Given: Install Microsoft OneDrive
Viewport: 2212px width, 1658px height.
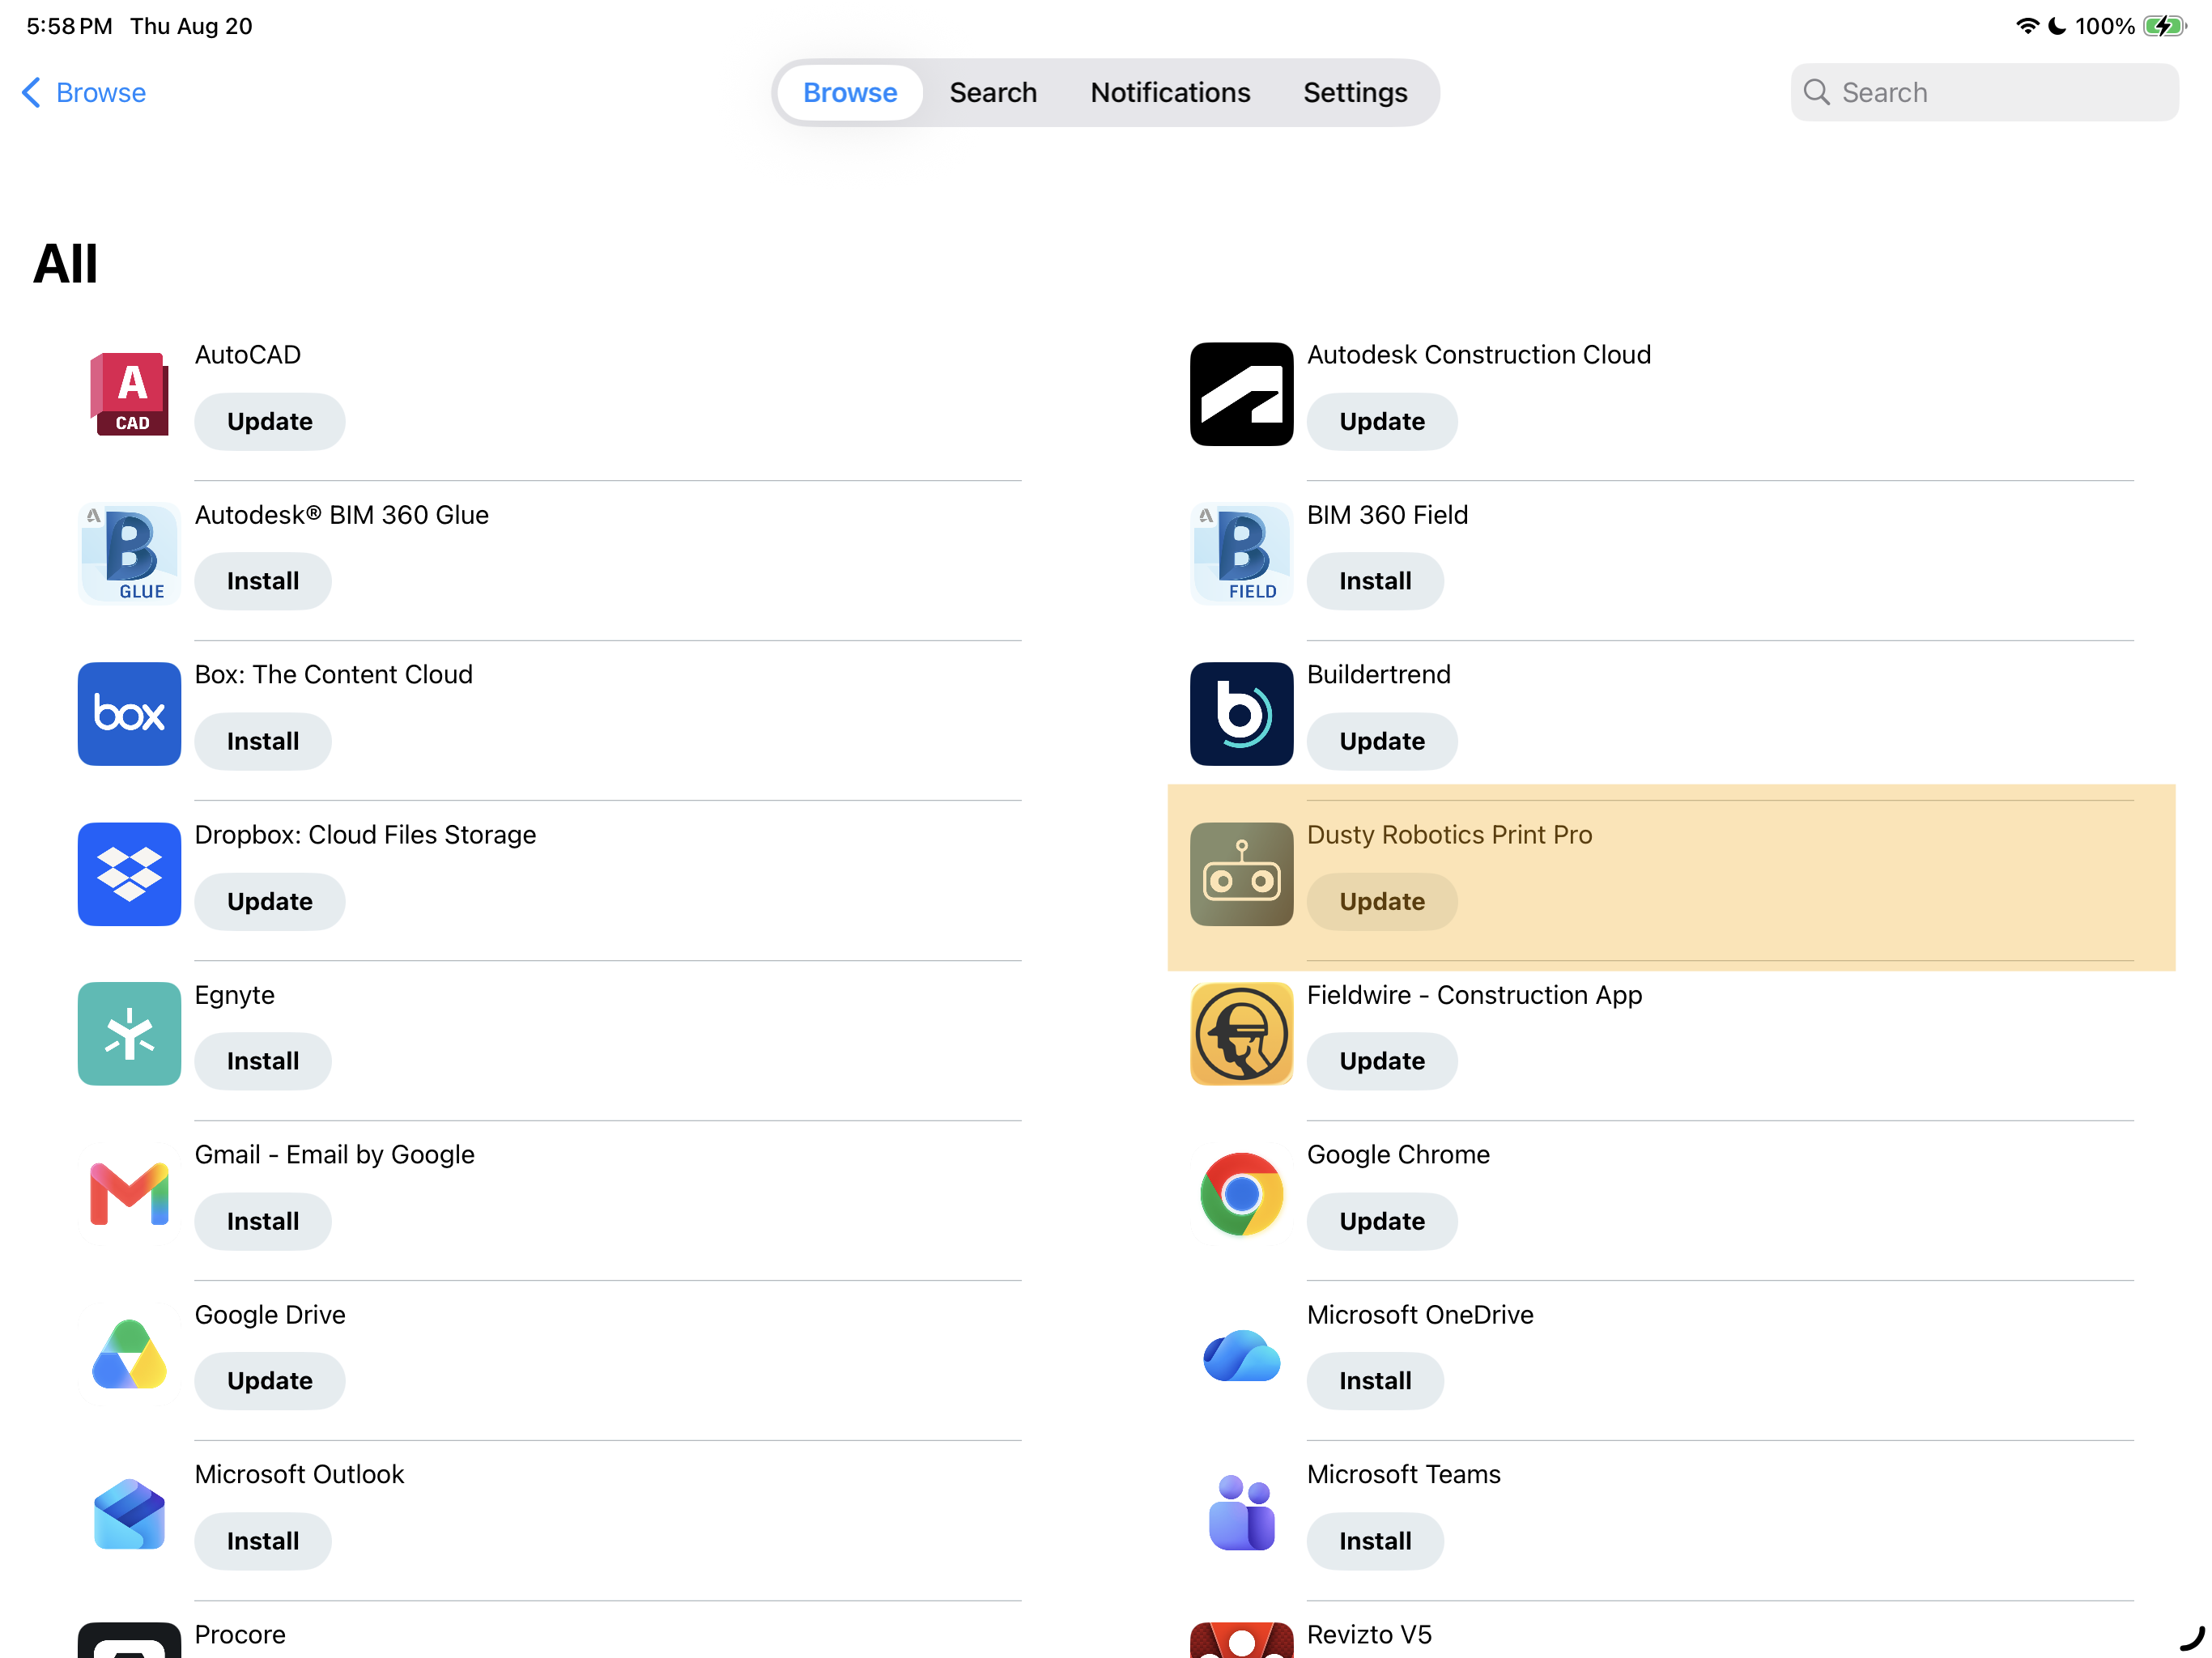Looking at the screenshot, I should coord(1375,1381).
